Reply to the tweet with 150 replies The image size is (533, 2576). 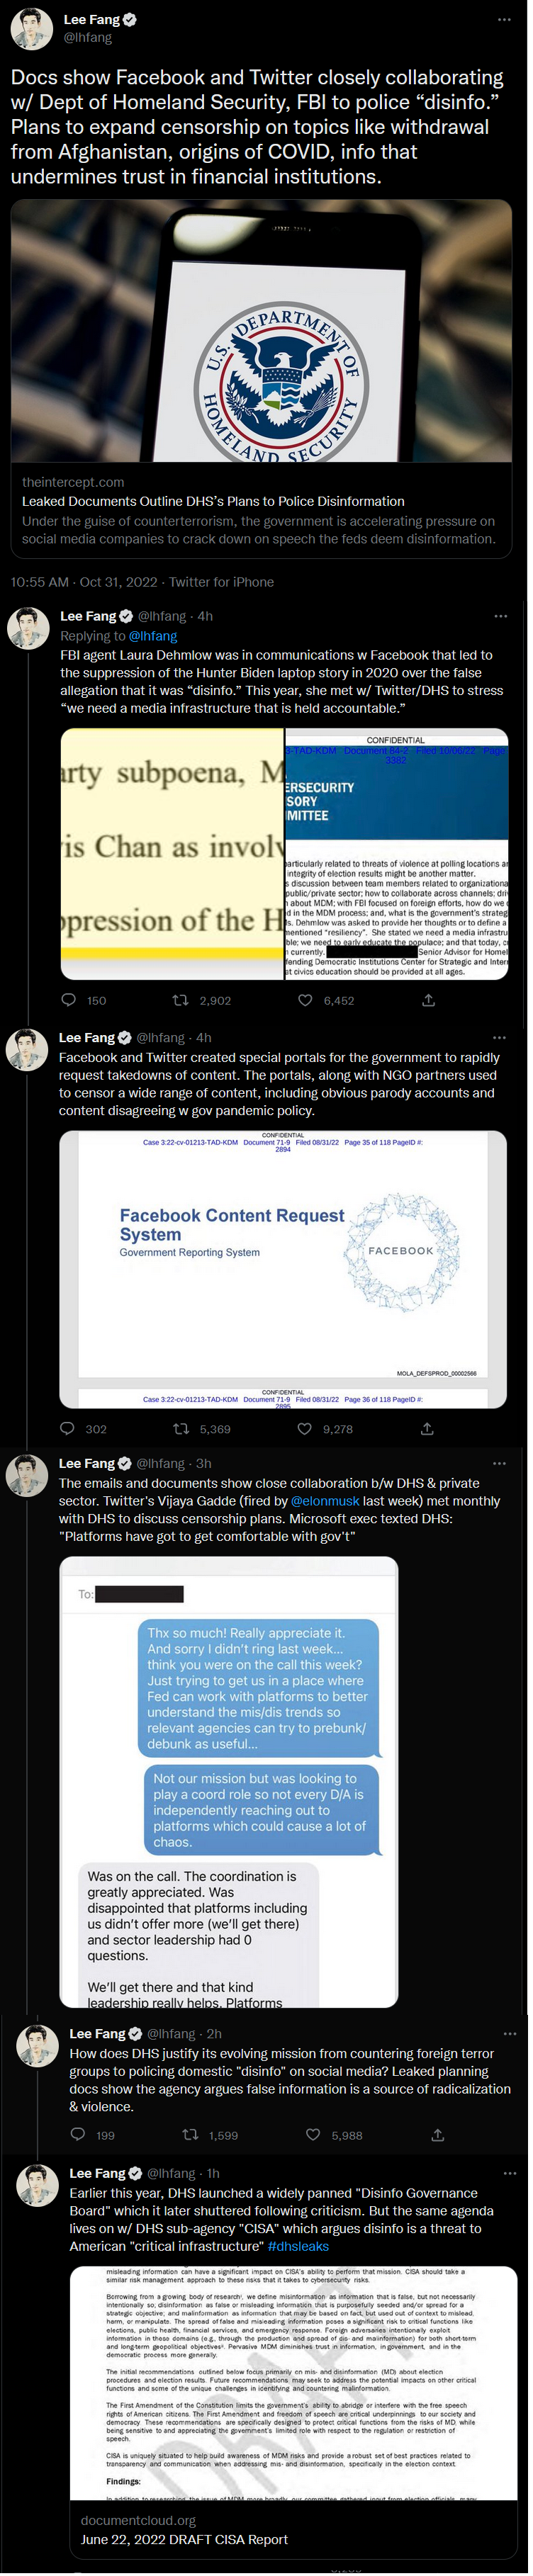(x=69, y=999)
